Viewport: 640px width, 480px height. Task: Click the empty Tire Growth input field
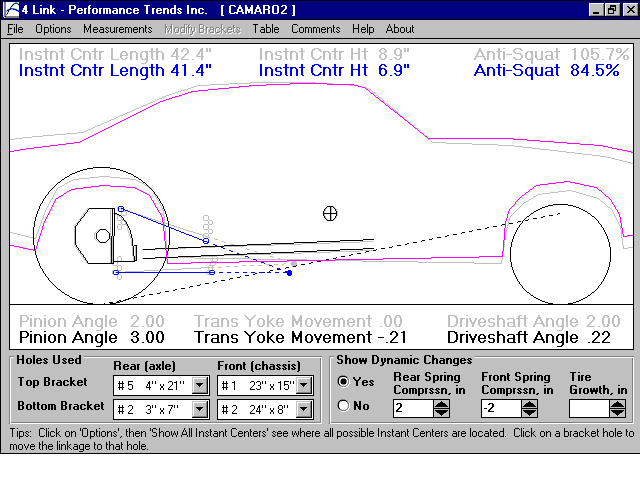click(589, 408)
